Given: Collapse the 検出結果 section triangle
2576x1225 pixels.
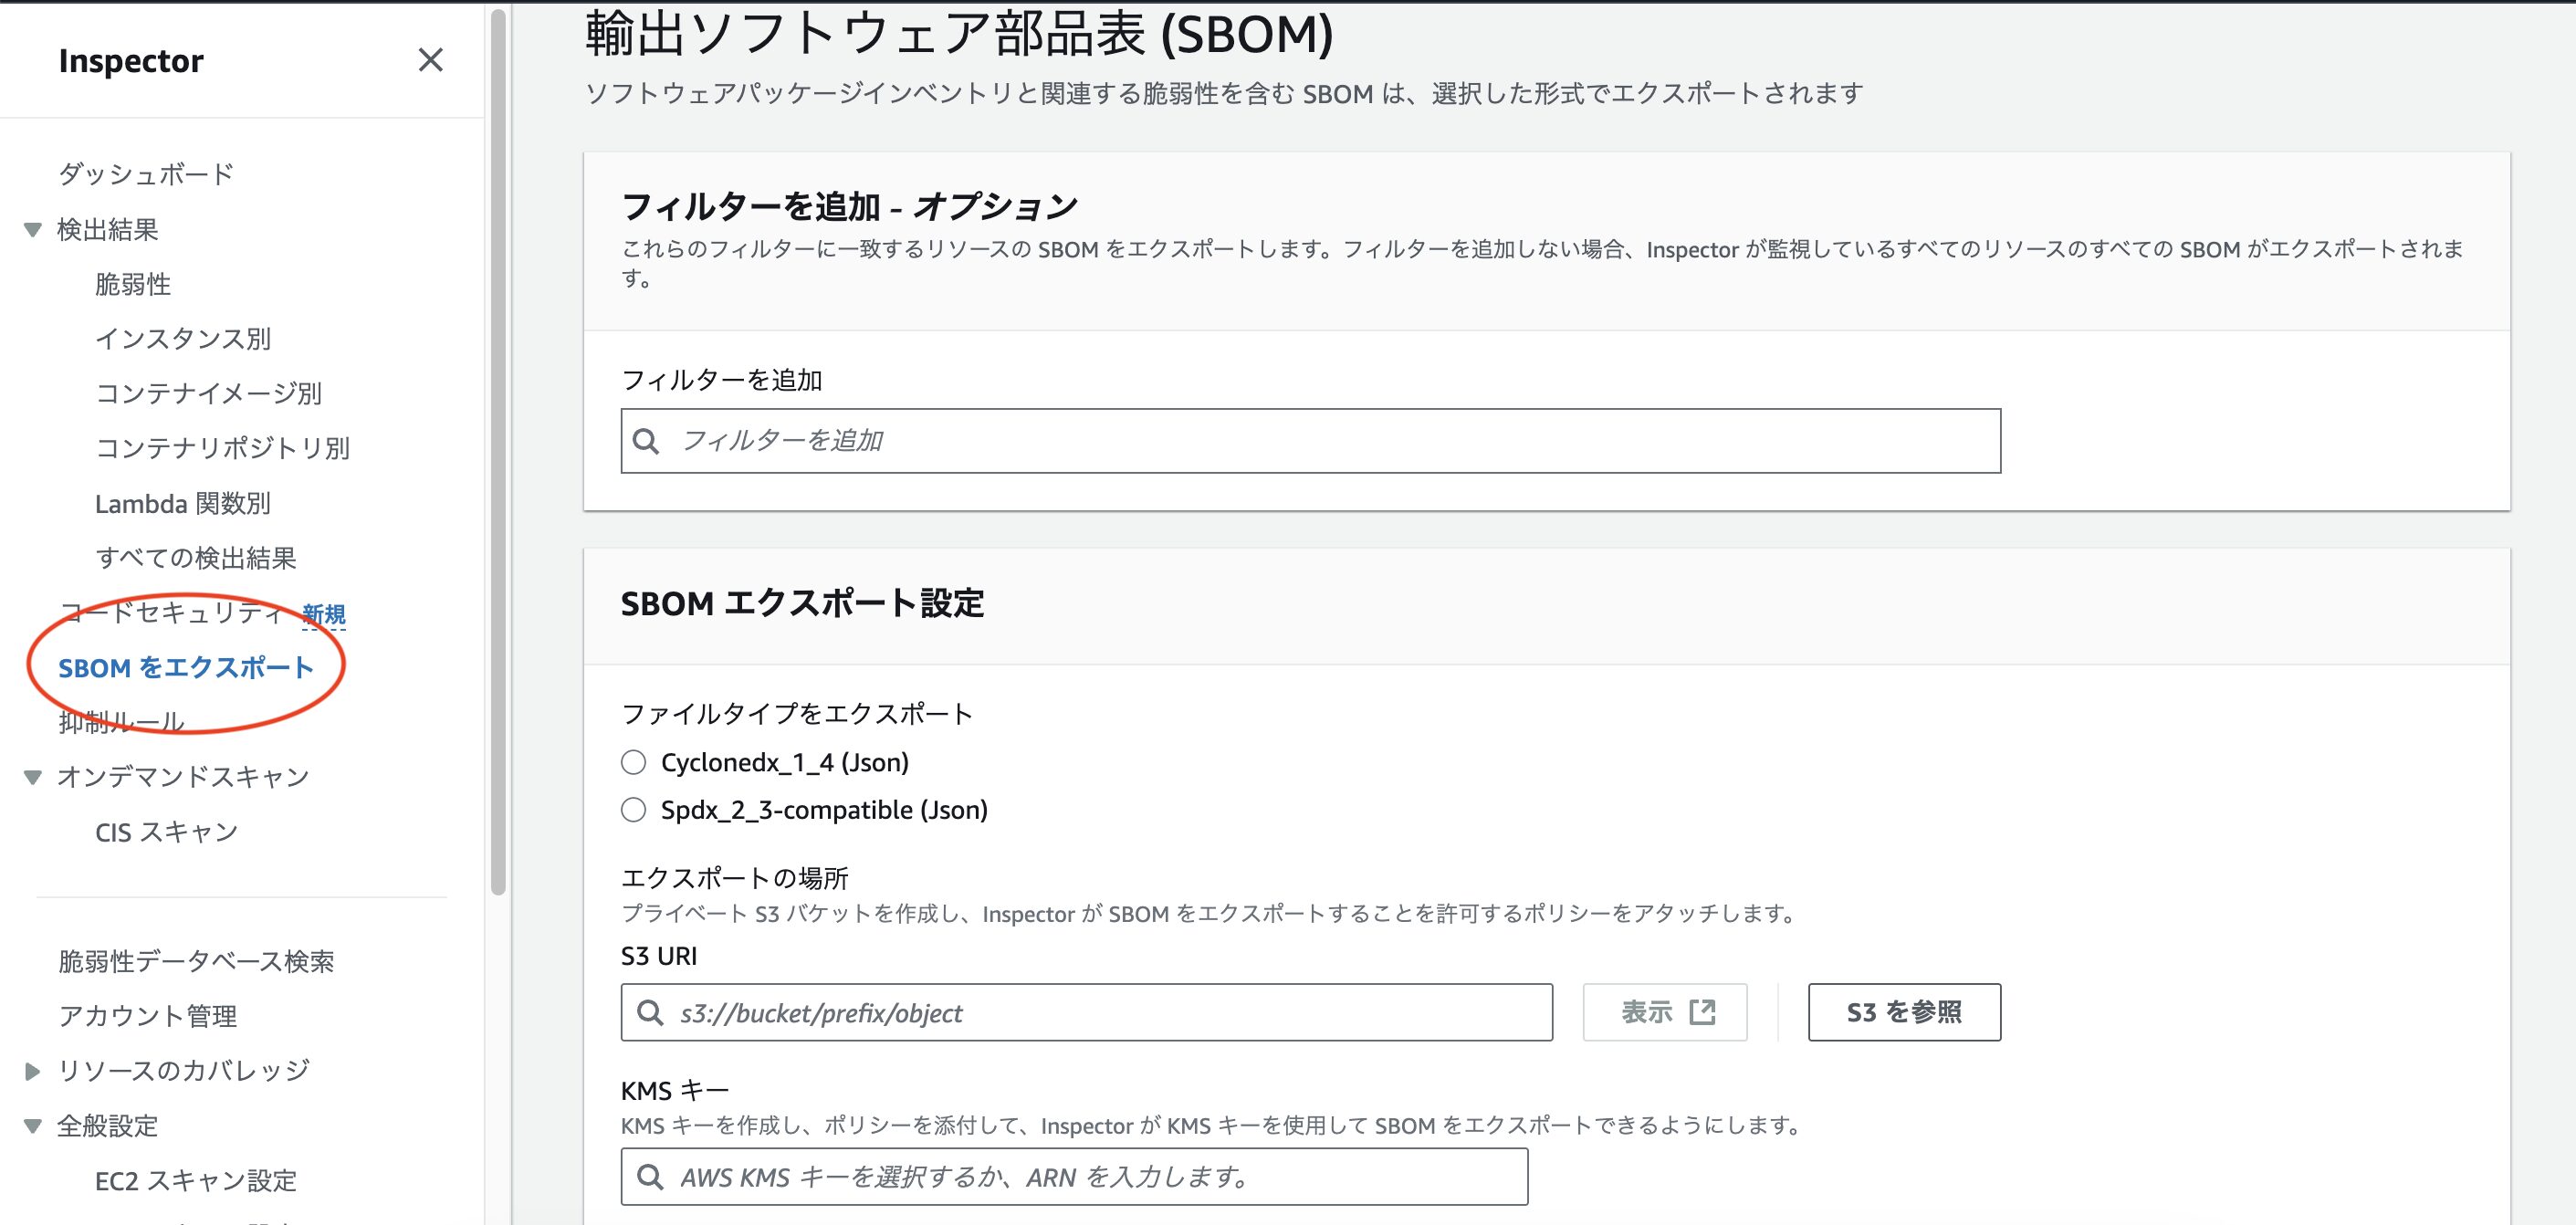Looking at the screenshot, I should coord(33,230).
